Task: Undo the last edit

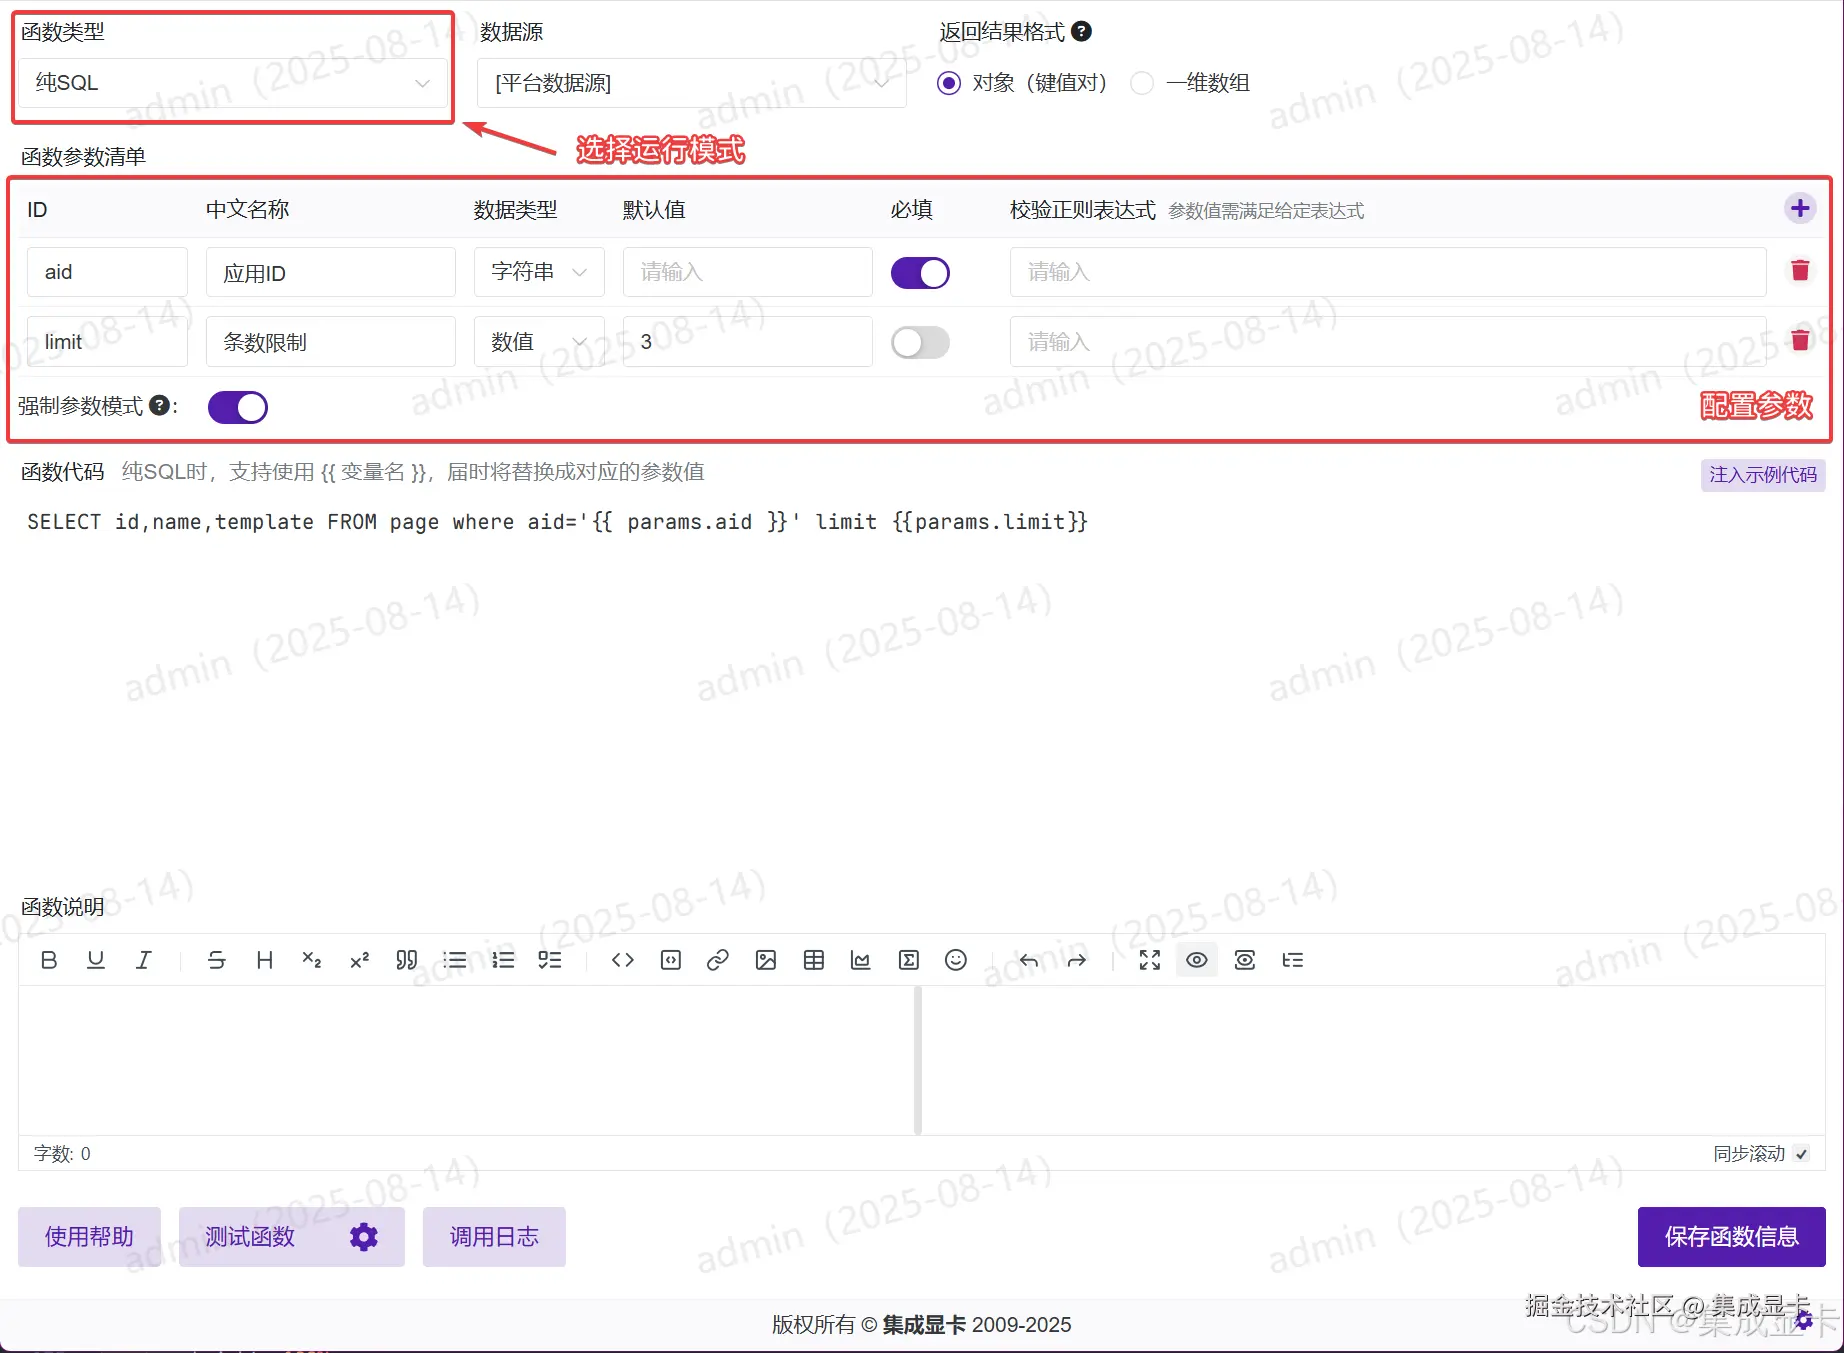Action: coord(1028,960)
